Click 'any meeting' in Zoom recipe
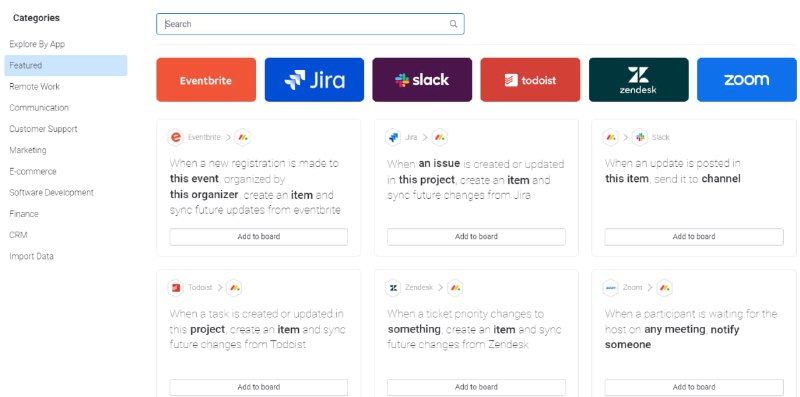Image resolution: width=800 pixels, height=397 pixels. coord(675,329)
